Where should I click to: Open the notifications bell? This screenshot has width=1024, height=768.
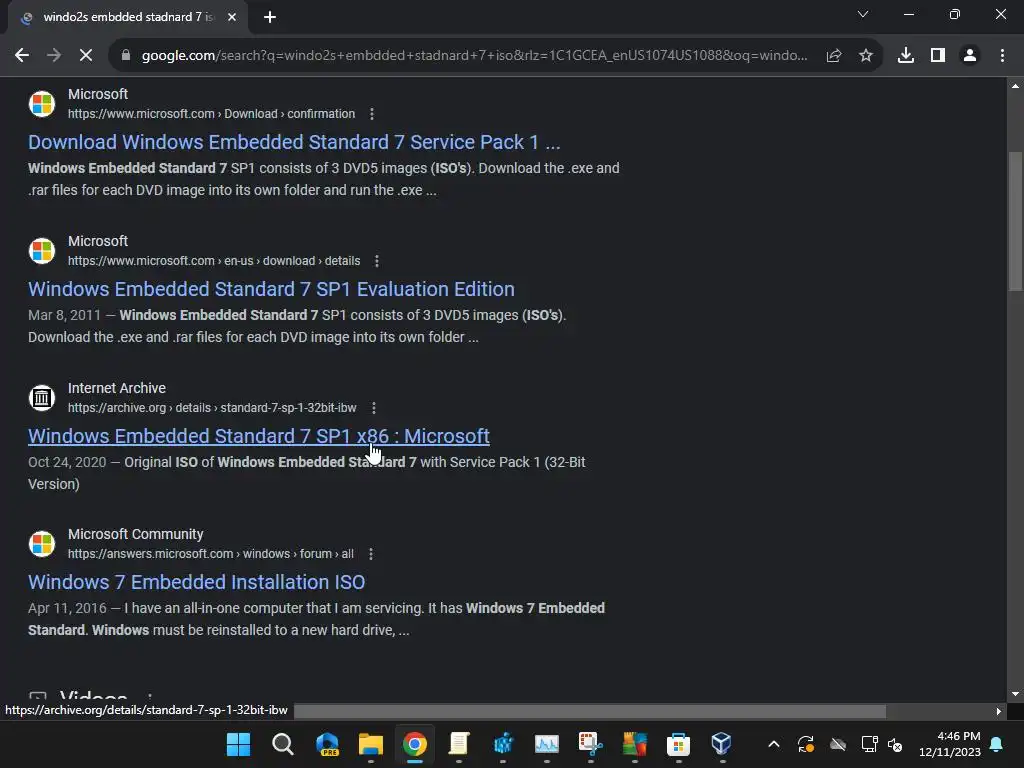(997, 744)
